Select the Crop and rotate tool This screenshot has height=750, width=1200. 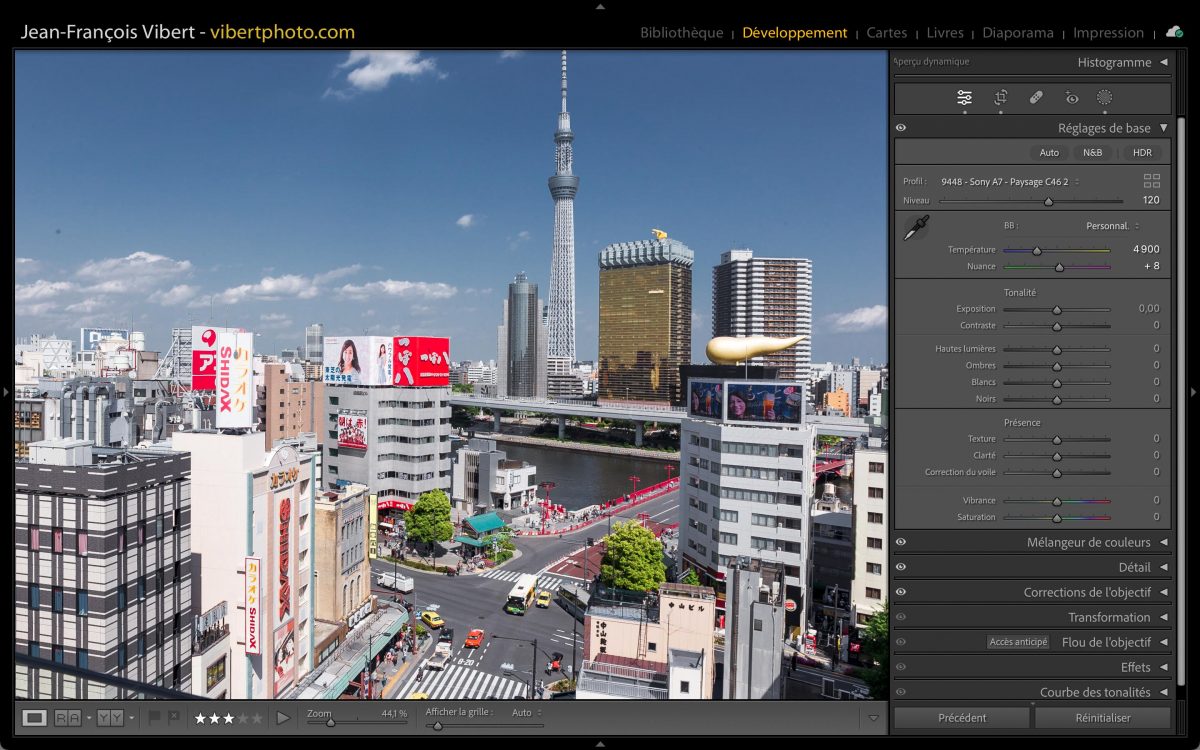pyautogui.click(x=1000, y=97)
